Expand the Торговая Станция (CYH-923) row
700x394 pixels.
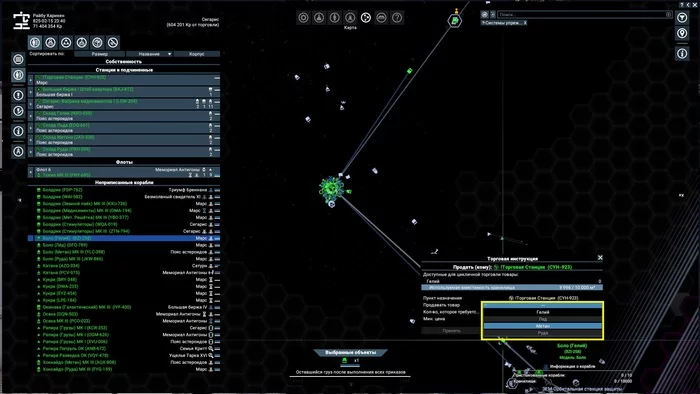point(31,80)
